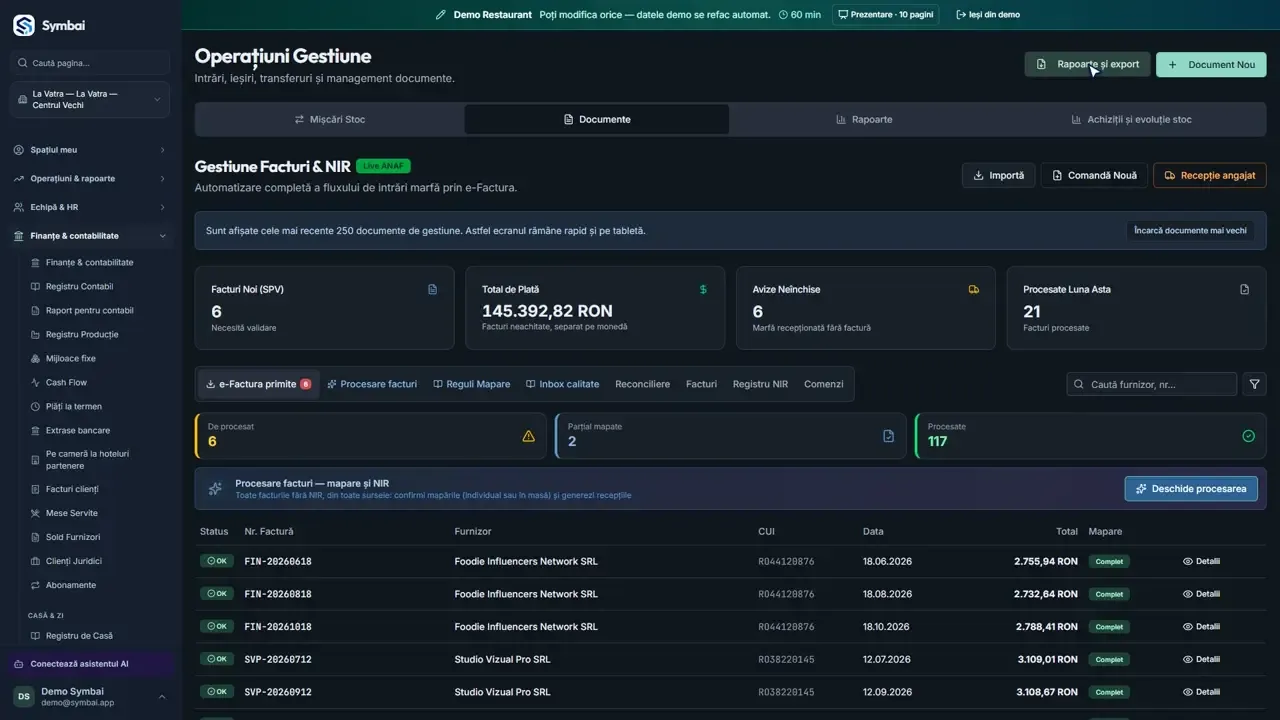View Detalii for invoice FIN-20260618
The height and width of the screenshot is (720, 1280).
[x=1201, y=561]
